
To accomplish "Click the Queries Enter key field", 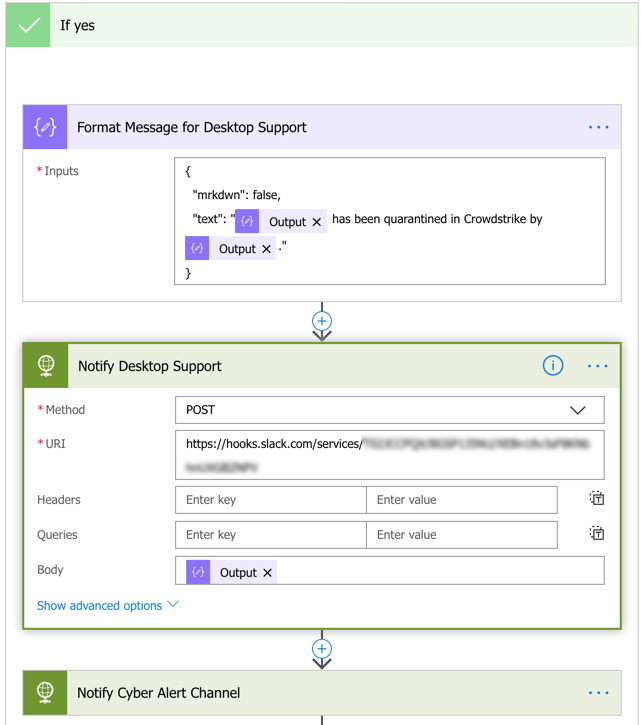I will 270,535.
